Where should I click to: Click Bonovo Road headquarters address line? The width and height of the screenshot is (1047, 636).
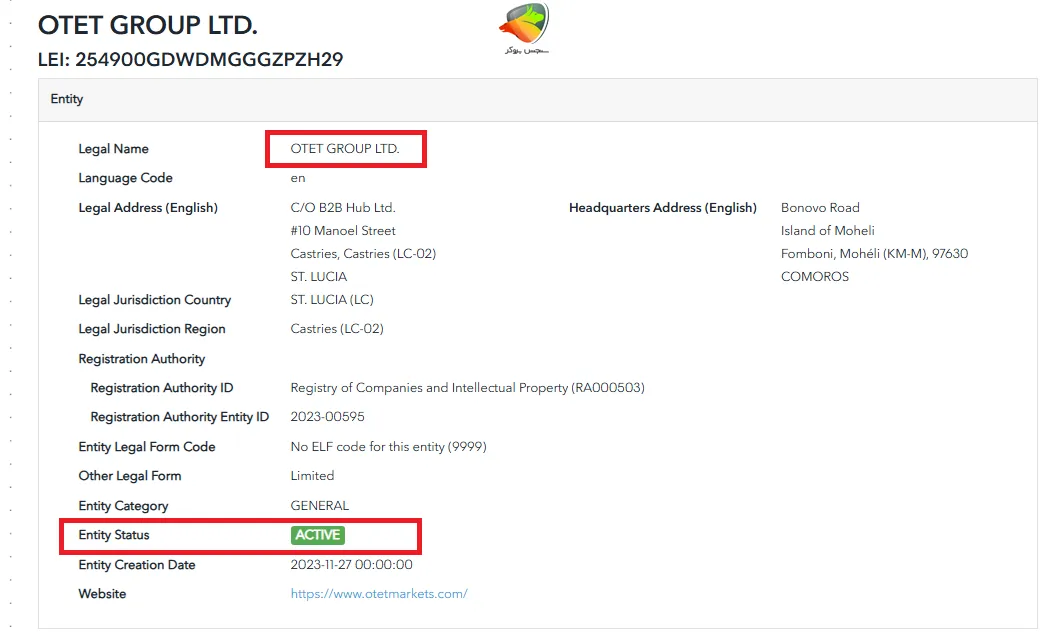(x=820, y=208)
